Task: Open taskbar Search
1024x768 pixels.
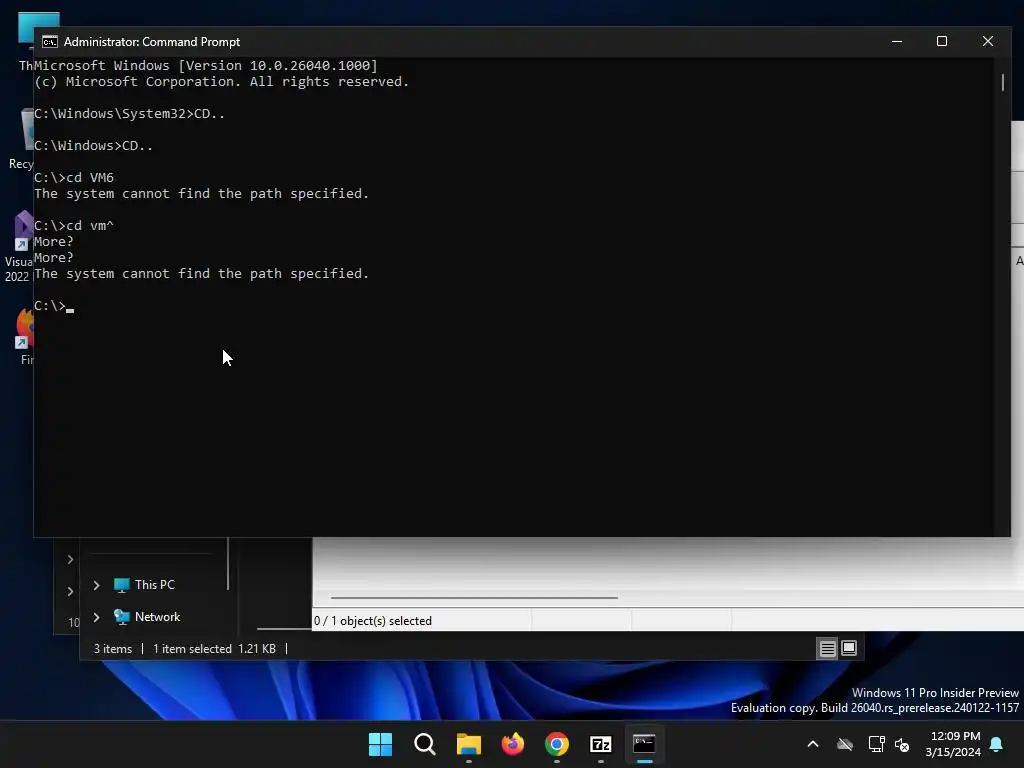Action: tap(424, 744)
